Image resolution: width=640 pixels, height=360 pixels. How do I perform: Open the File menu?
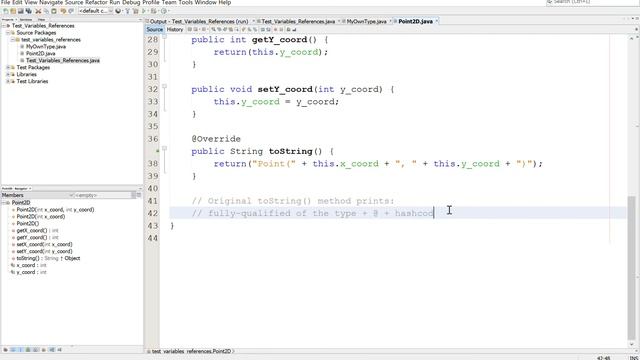click(x=6, y=2)
